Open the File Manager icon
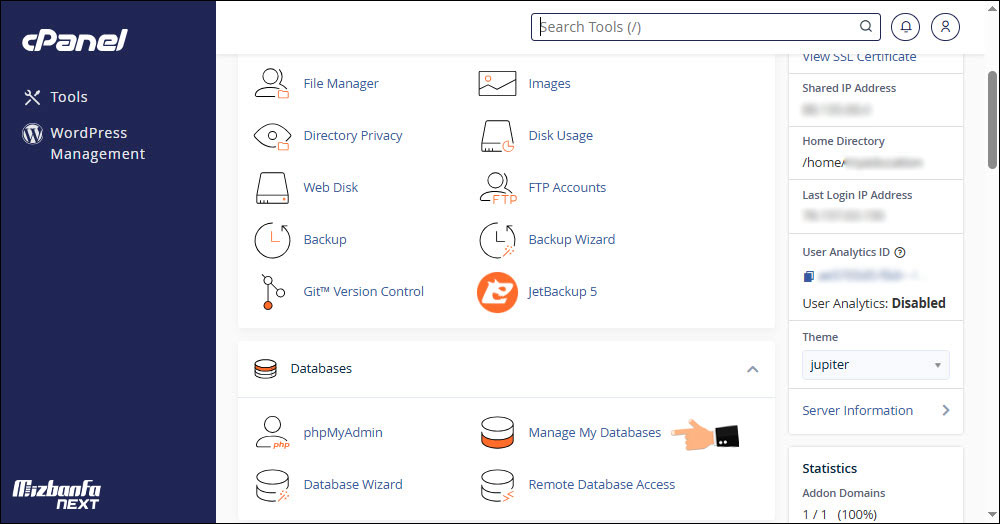 [x=272, y=84]
